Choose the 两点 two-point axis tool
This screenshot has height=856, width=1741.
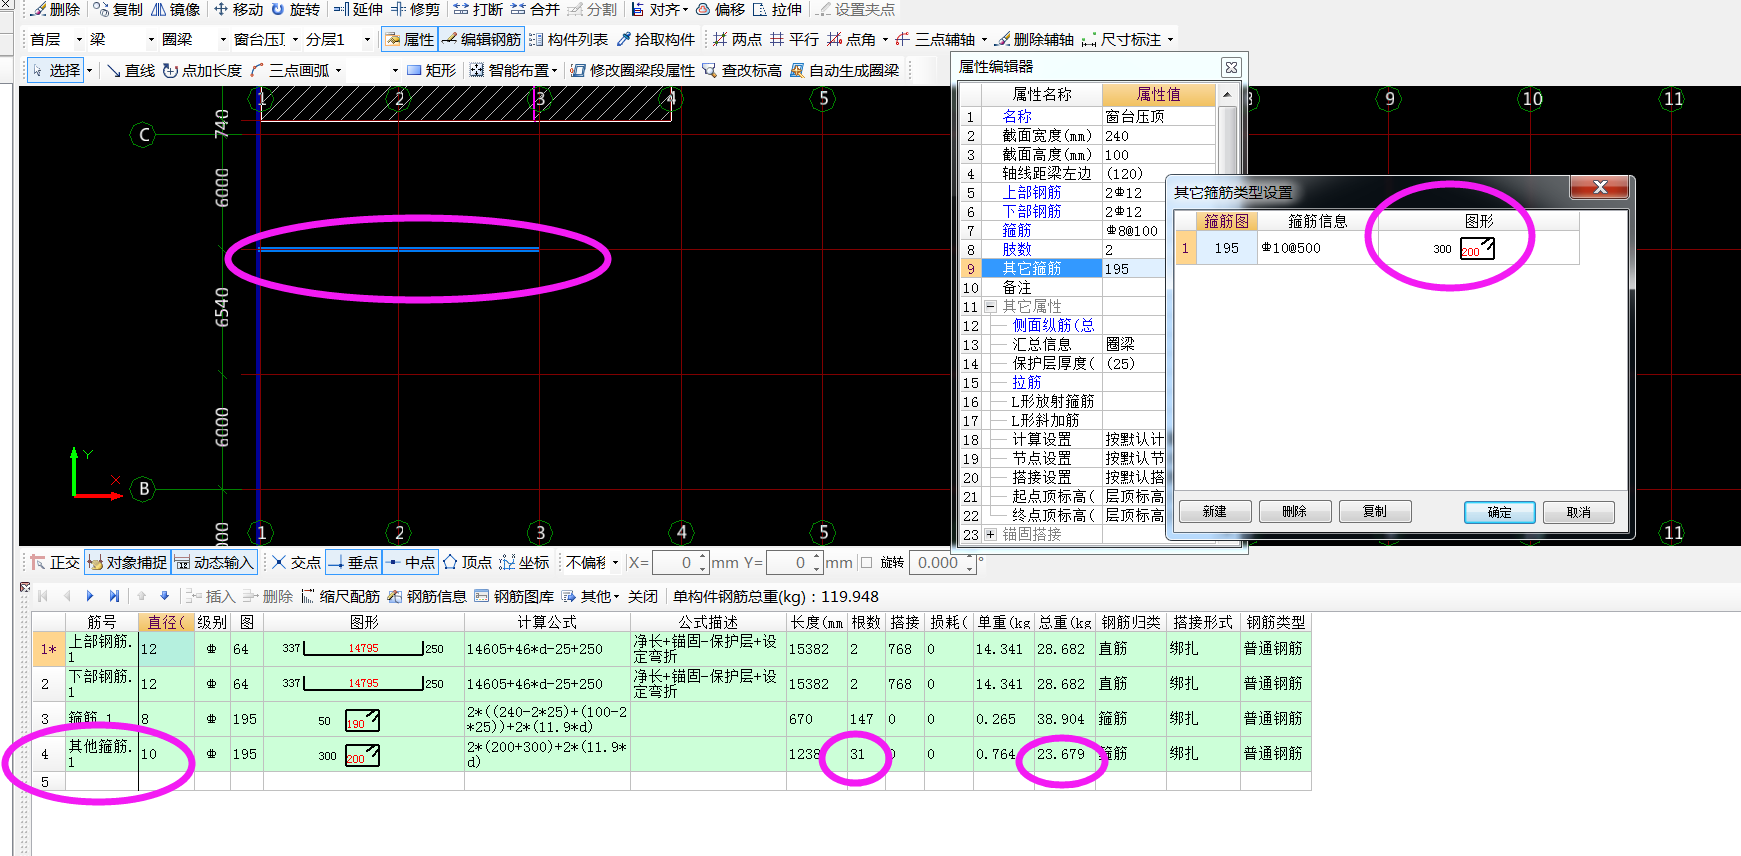click(737, 39)
